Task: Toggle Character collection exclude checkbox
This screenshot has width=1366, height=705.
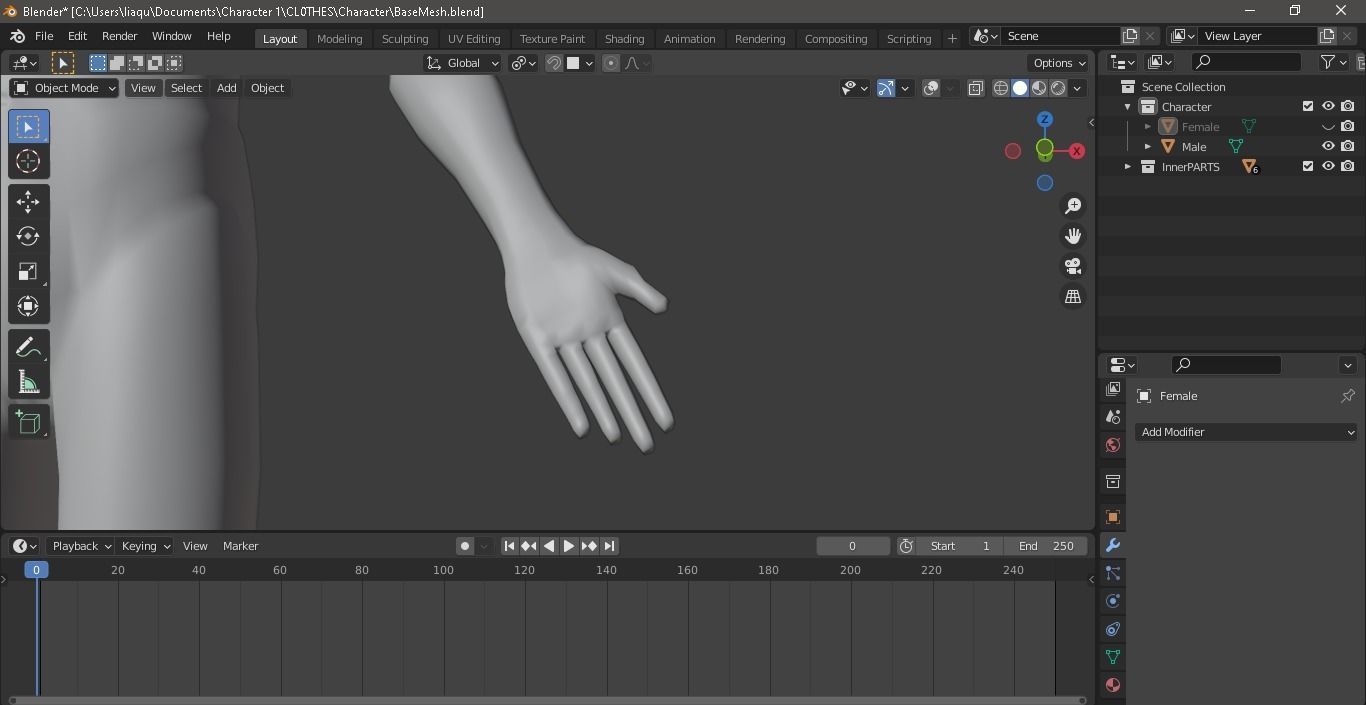Action: pos(1308,106)
